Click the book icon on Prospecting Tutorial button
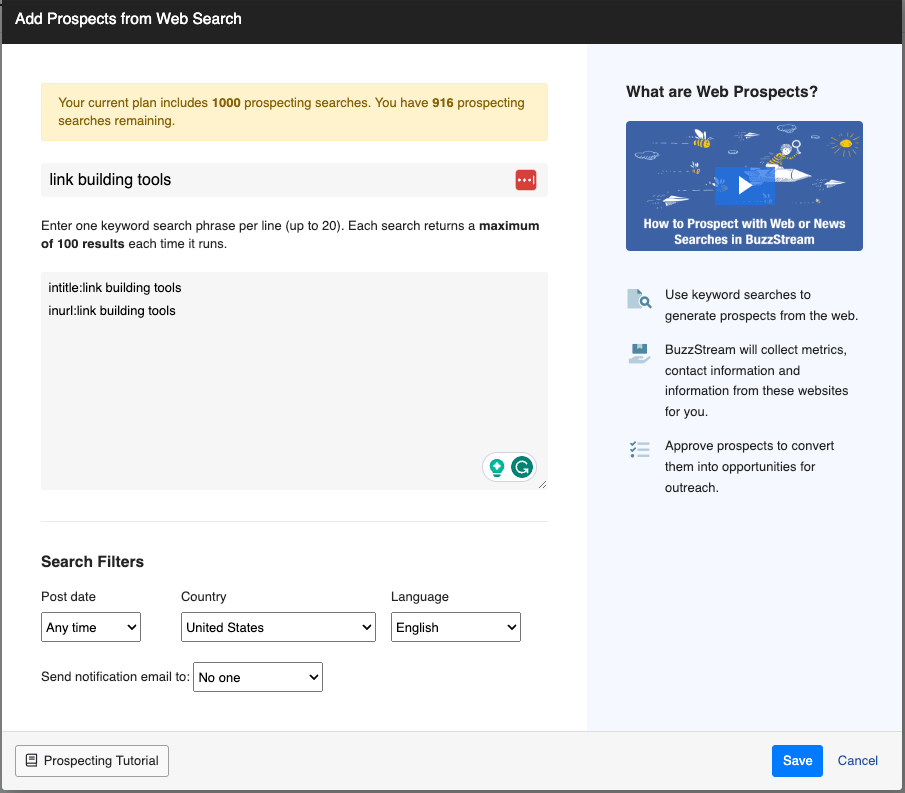 33,760
